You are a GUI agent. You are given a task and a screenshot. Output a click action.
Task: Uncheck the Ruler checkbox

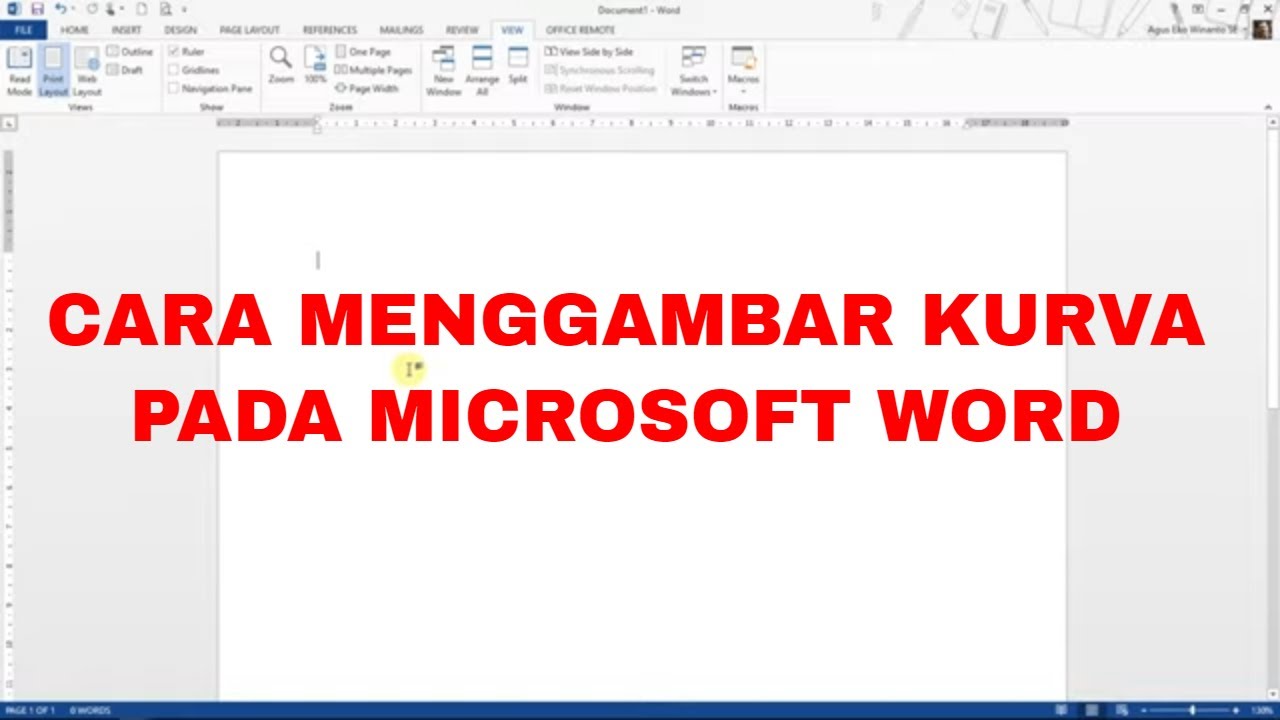(x=174, y=52)
